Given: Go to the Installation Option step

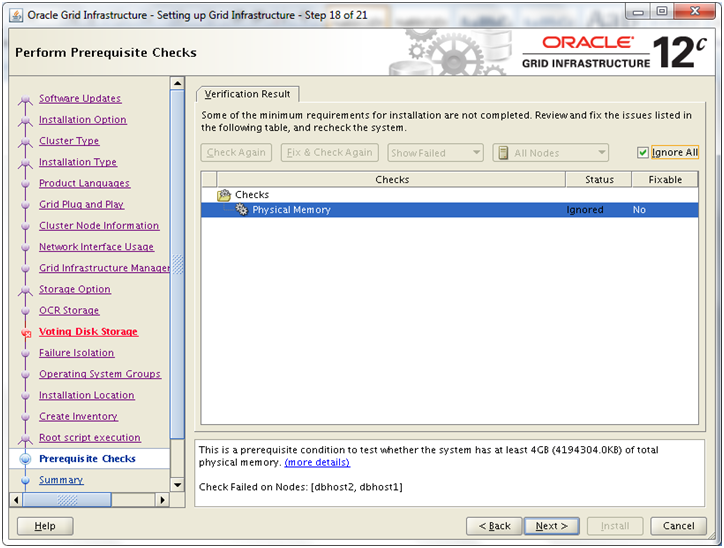Looking at the screenshot, I should [x=83, y=120].
